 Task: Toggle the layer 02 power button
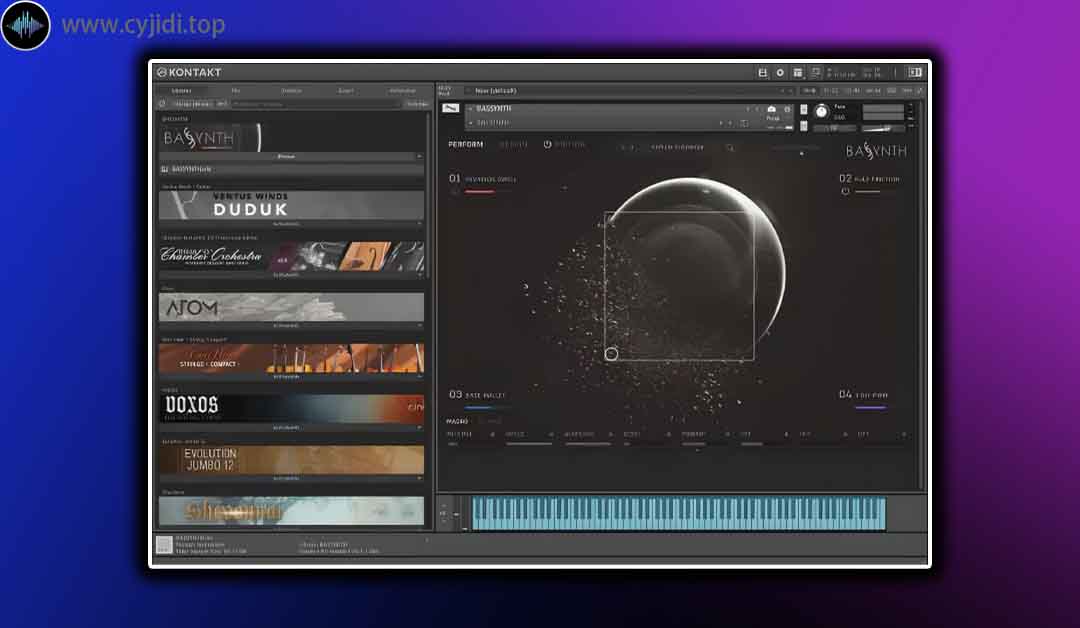coord(845,191)
